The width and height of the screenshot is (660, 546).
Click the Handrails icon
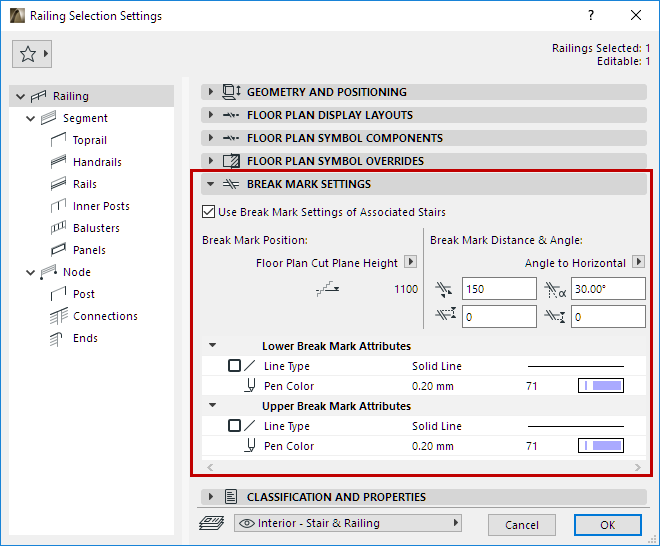click(58, 162)
